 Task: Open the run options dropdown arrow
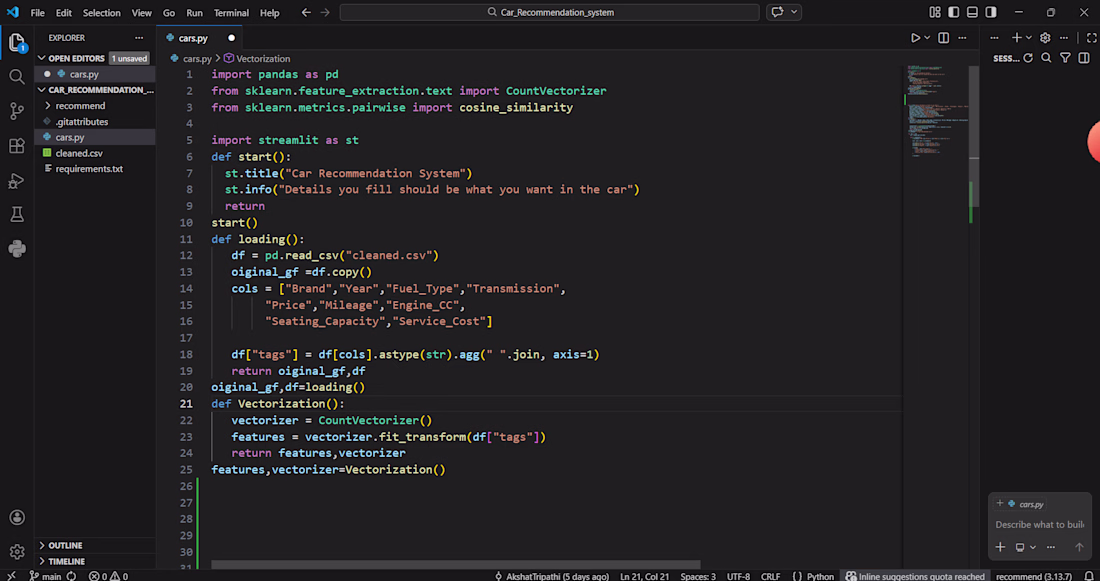[x=927, y=38]
